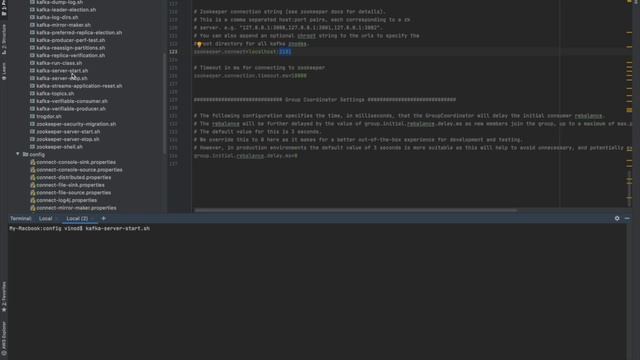This screenshot has height=360, width=640.
Task: Collapse the config folder
Action: tap(18, 154)
